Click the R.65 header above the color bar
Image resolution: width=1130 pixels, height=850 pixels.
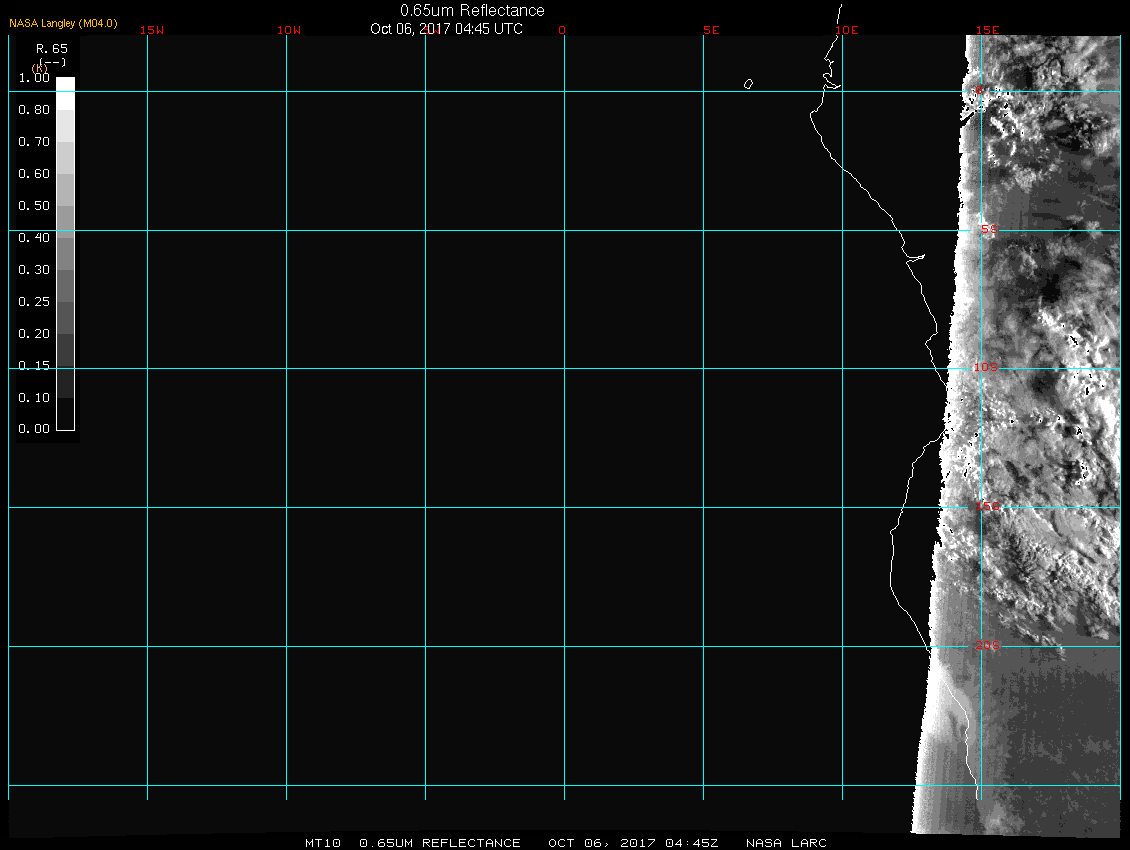pos(50,48)
